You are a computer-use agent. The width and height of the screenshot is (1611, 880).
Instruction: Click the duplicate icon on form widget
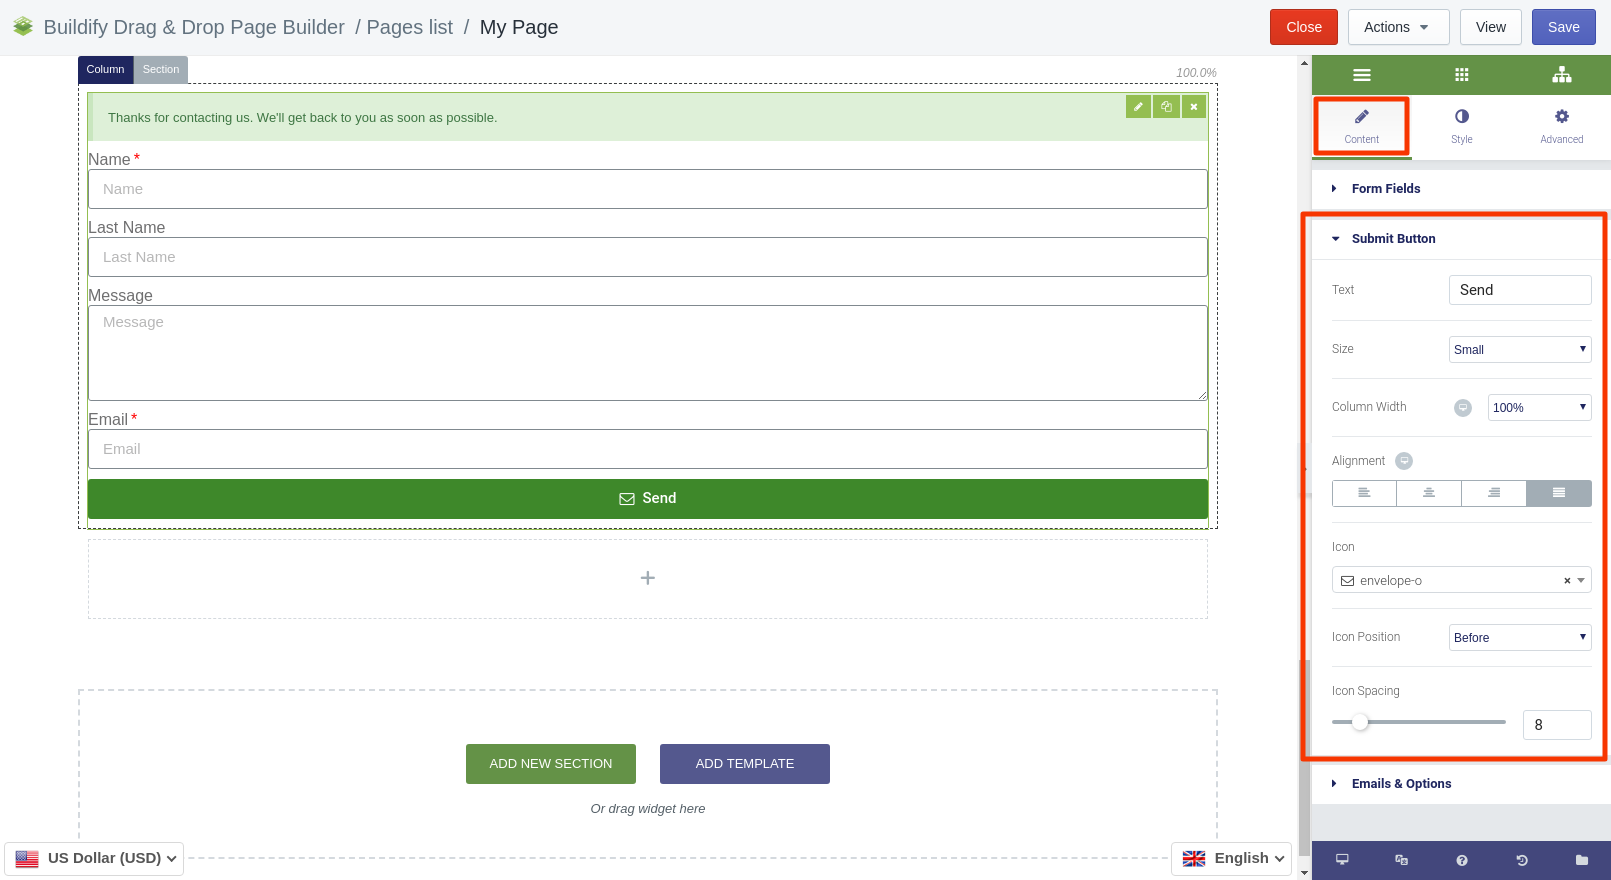1166,106
